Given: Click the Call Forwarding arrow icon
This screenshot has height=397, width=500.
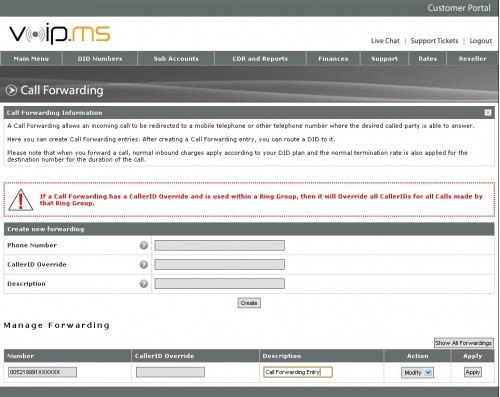Looking at the screenshot, I should 11,90.
